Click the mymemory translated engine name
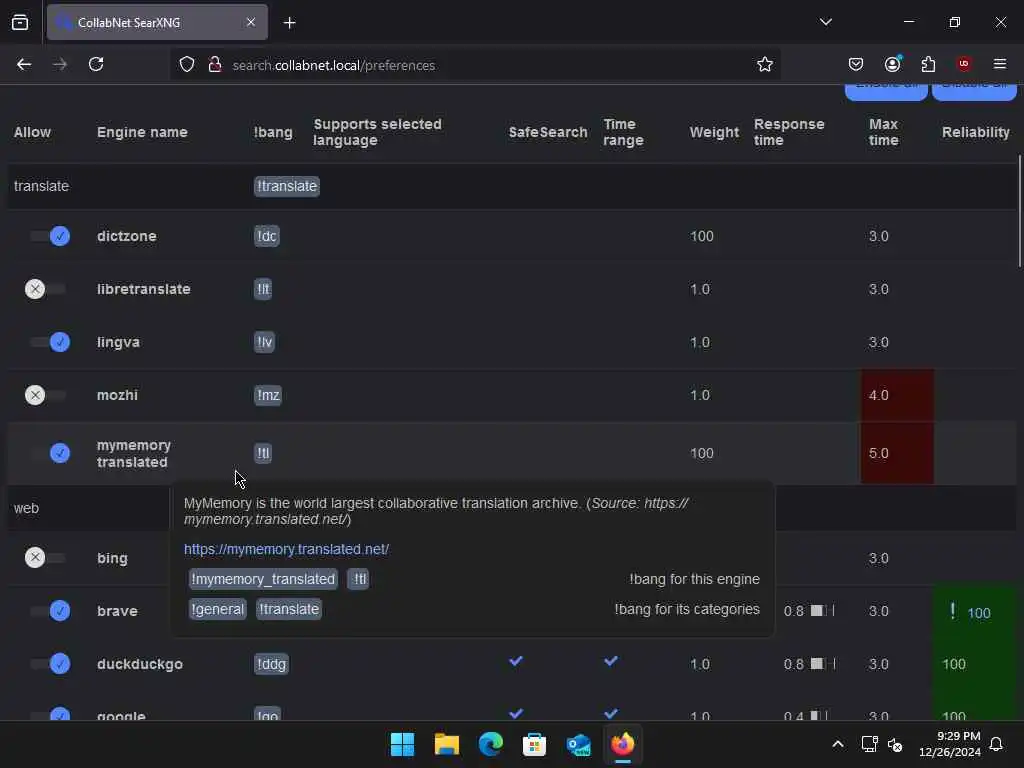Screen dimensions: 1024x768 click(x=134, y=453)
